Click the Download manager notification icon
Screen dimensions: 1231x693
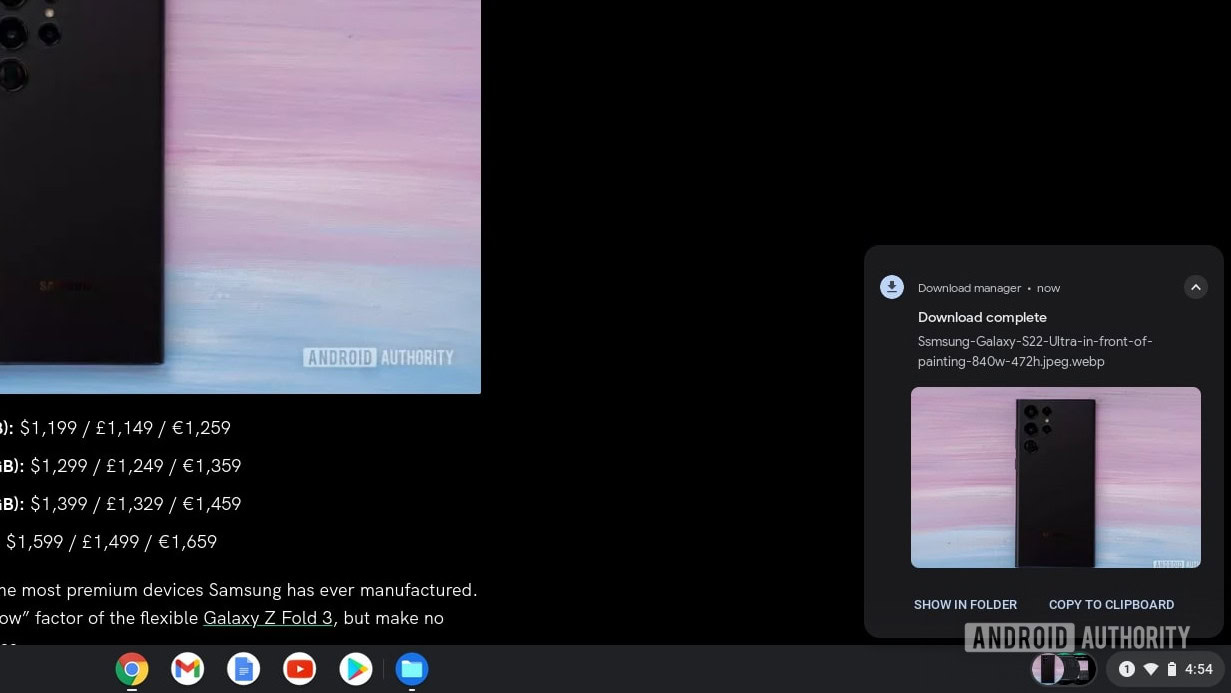click(x=891, y=288)
